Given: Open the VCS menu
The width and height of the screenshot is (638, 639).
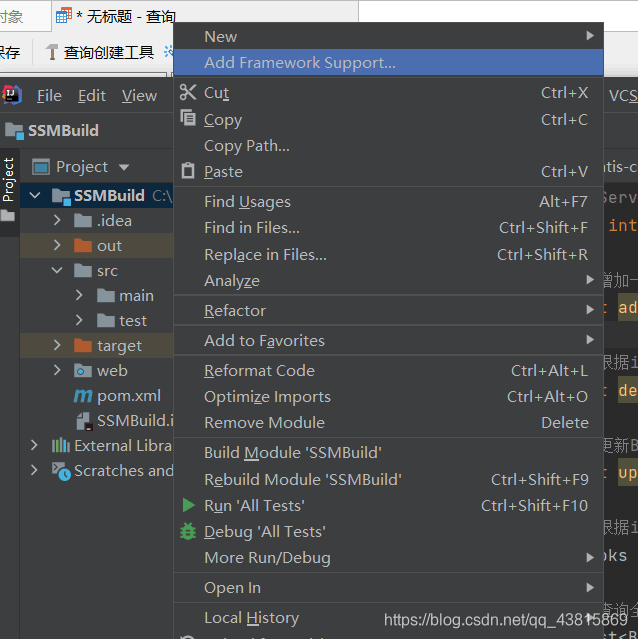Looking at the screenshot, I should (623, 96).
